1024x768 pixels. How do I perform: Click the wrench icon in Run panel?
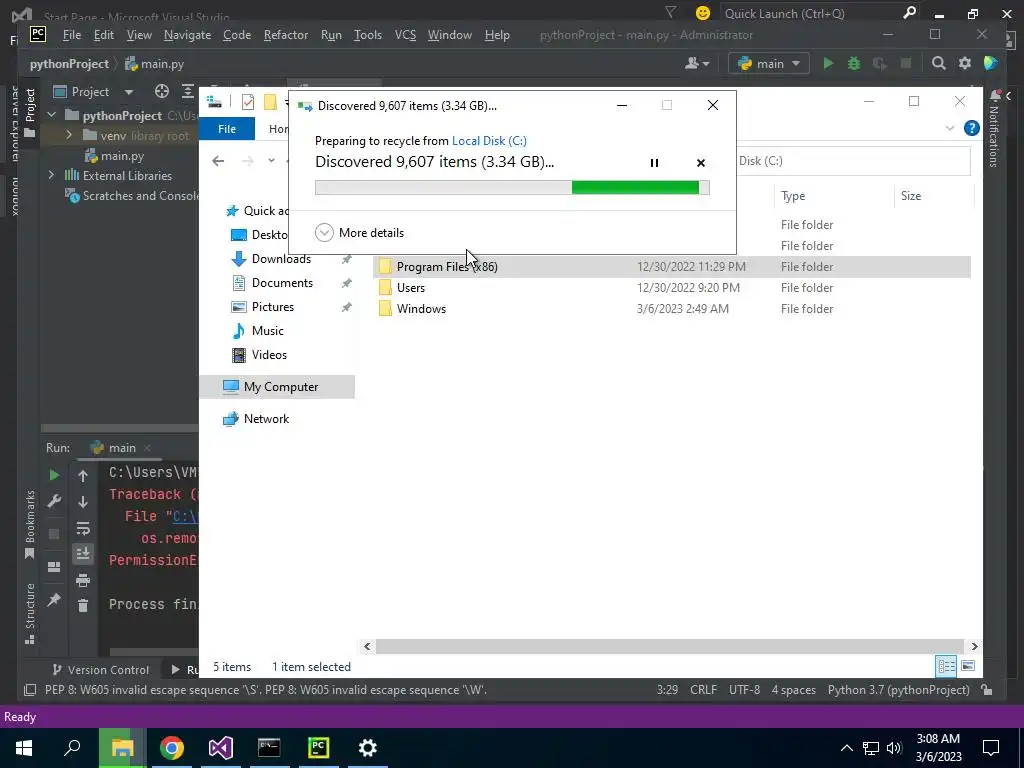point(54,502)
